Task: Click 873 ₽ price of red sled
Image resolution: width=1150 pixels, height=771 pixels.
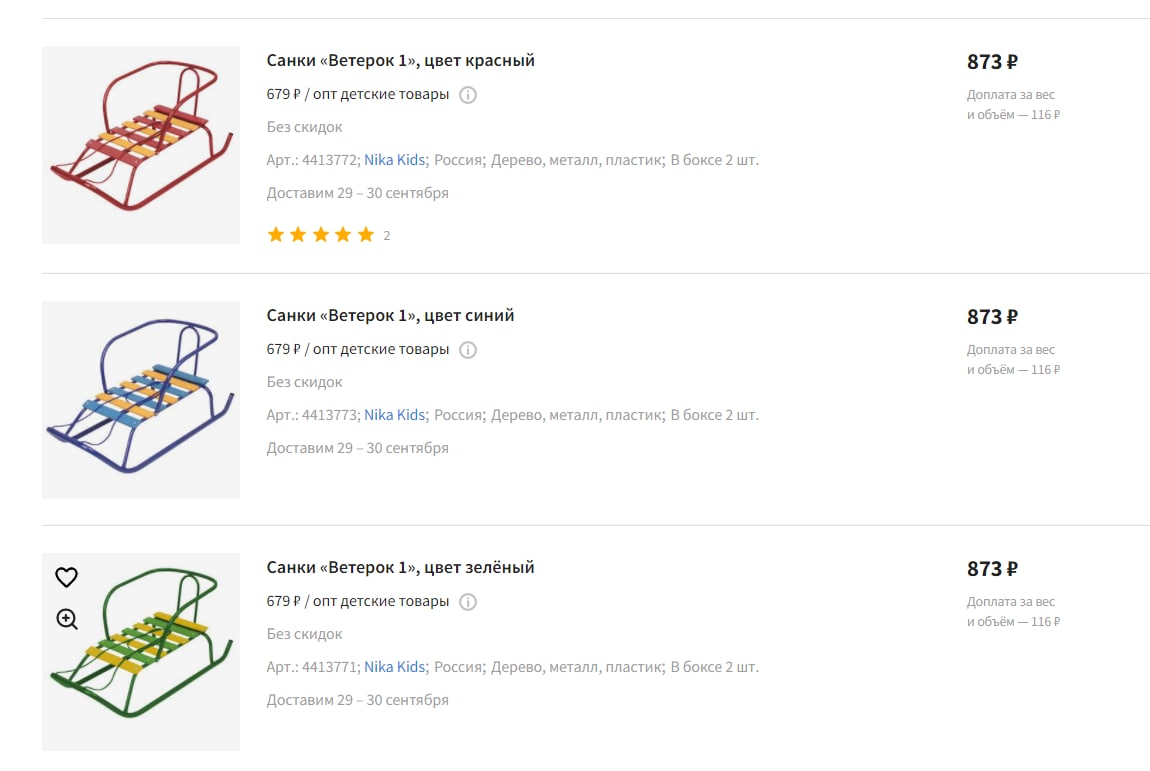Action: pos(992,62)
